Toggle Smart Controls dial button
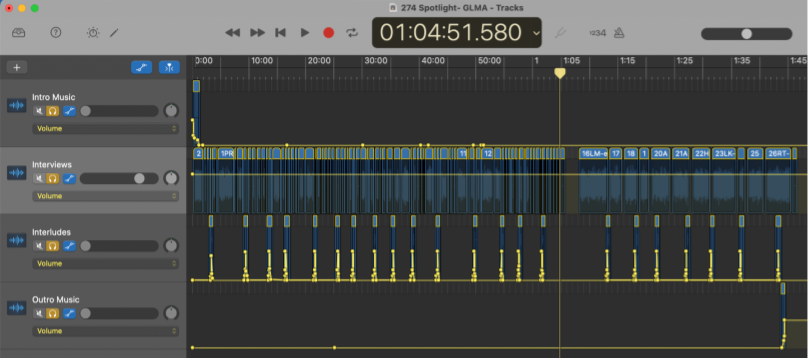The width and height of the screenshot is (809, 360). (93, 32)
